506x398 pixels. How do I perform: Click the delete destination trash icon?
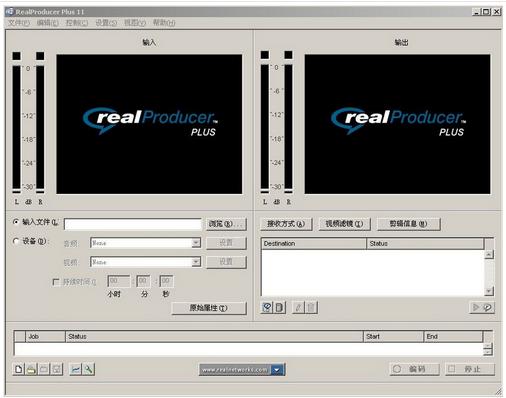pos(311,307)
